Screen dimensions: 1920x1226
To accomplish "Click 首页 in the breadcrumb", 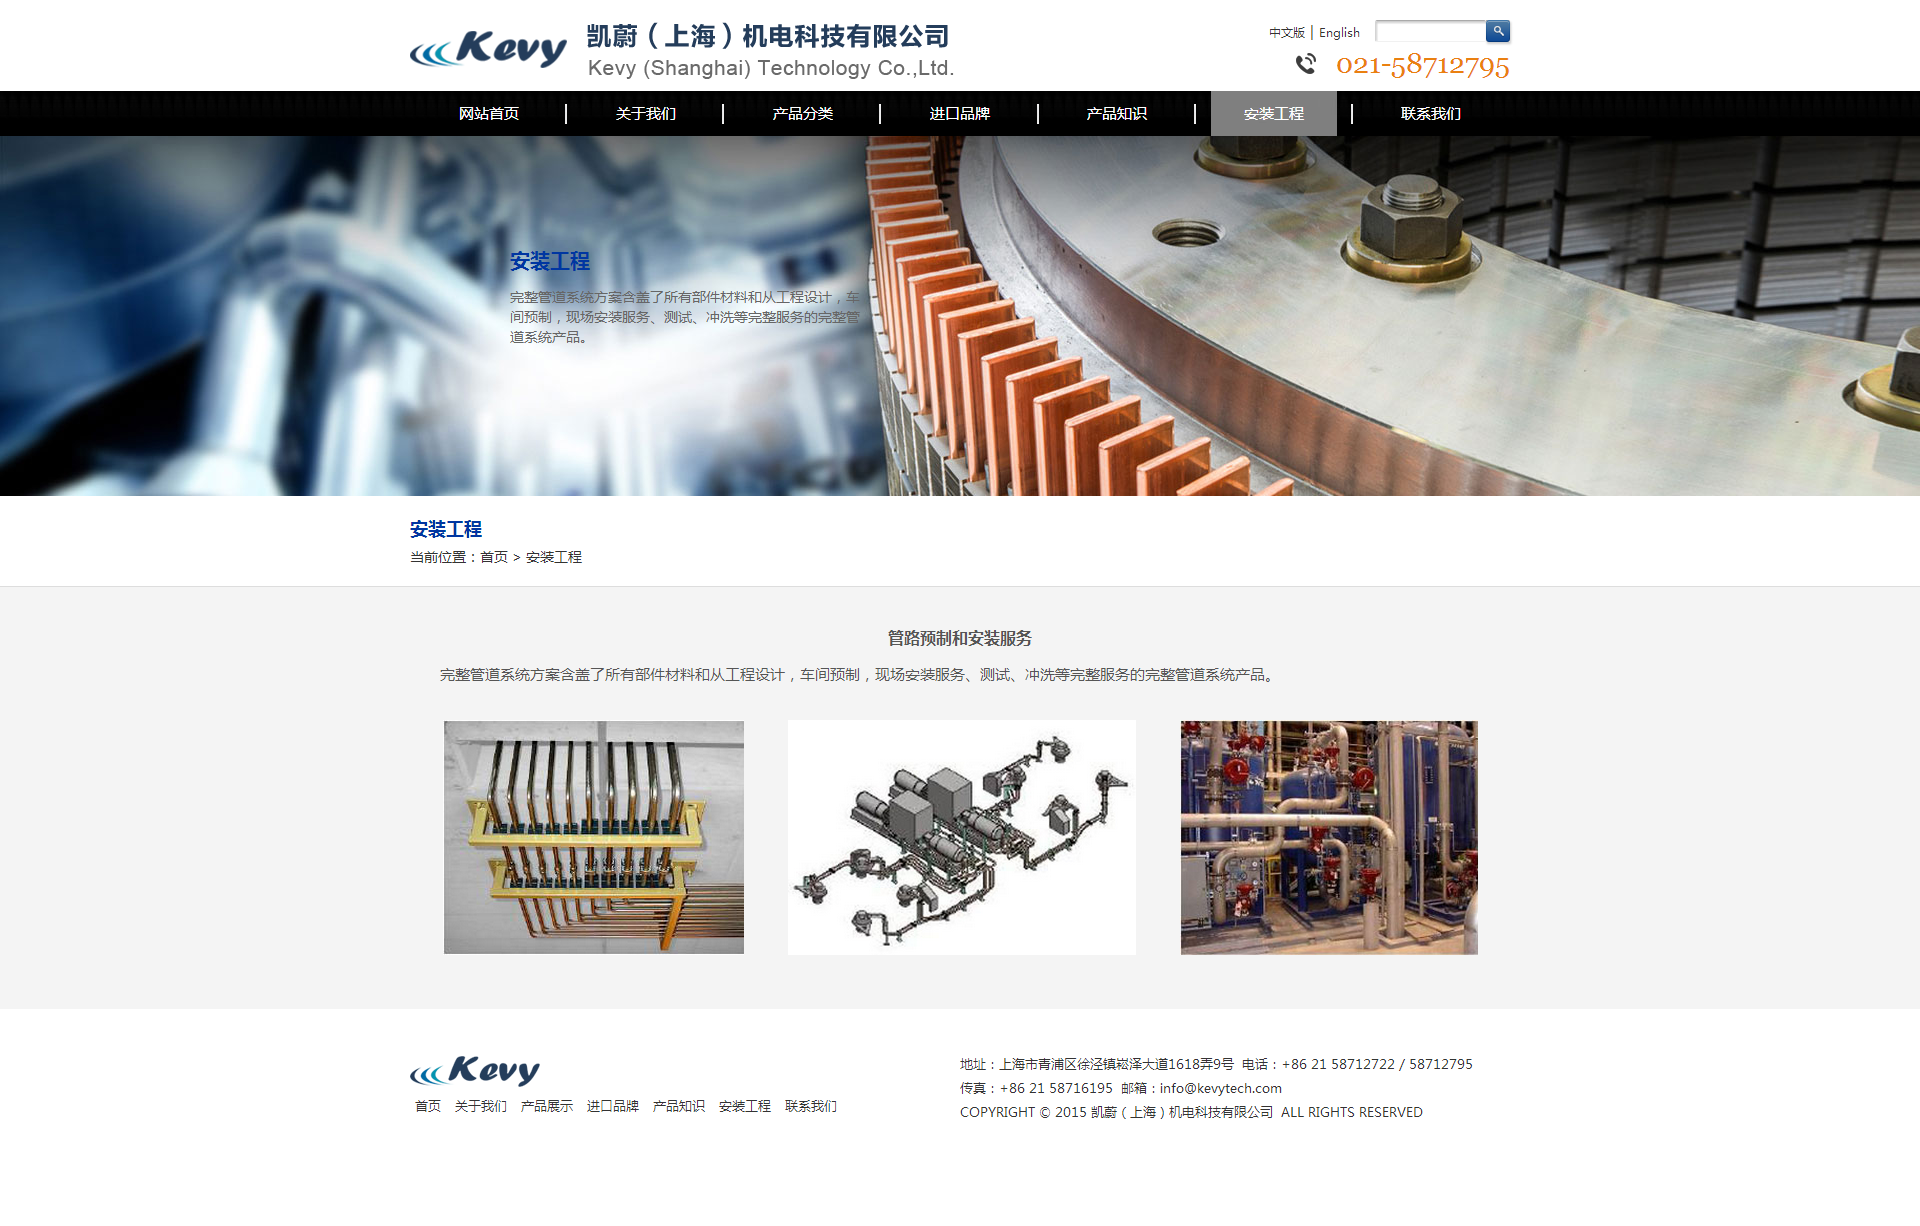I will [x=494, y=557].
